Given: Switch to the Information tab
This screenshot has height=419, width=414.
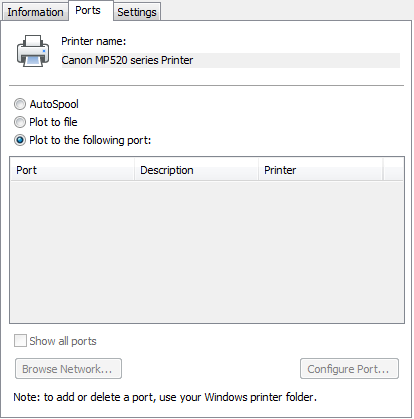Looking at the screenshot, I should coord(35,12).
